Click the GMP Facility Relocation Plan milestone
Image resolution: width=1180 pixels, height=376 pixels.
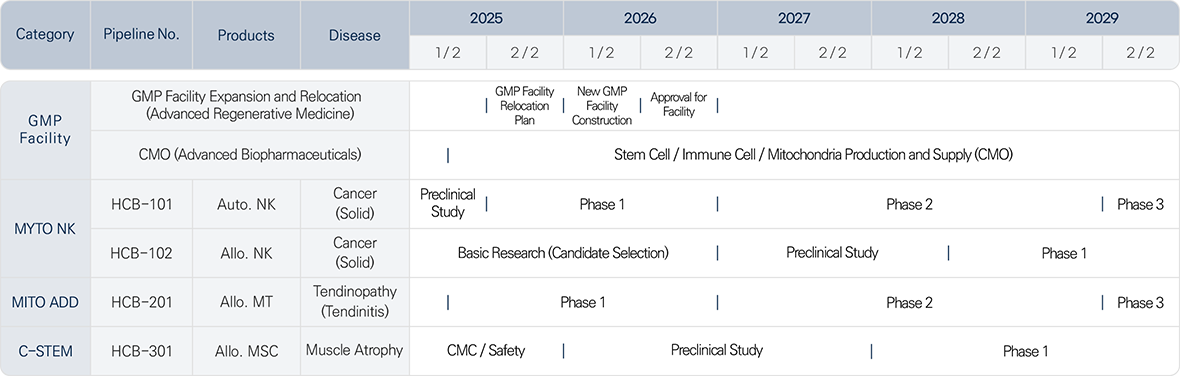525,105
